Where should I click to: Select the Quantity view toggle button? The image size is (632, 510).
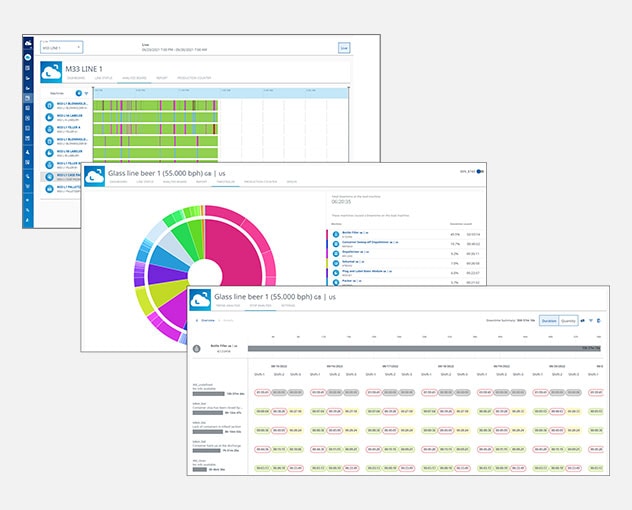point(568,320)
